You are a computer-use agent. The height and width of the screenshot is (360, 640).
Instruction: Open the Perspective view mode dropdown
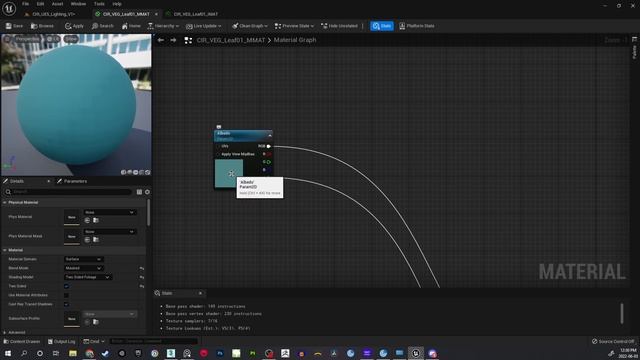coord(27,39)
